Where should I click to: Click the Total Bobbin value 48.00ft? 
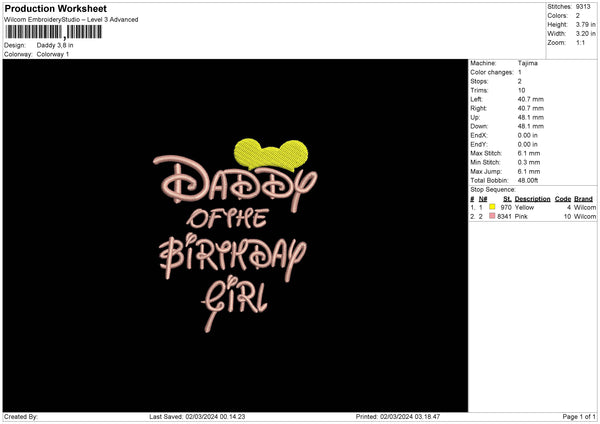528,180
